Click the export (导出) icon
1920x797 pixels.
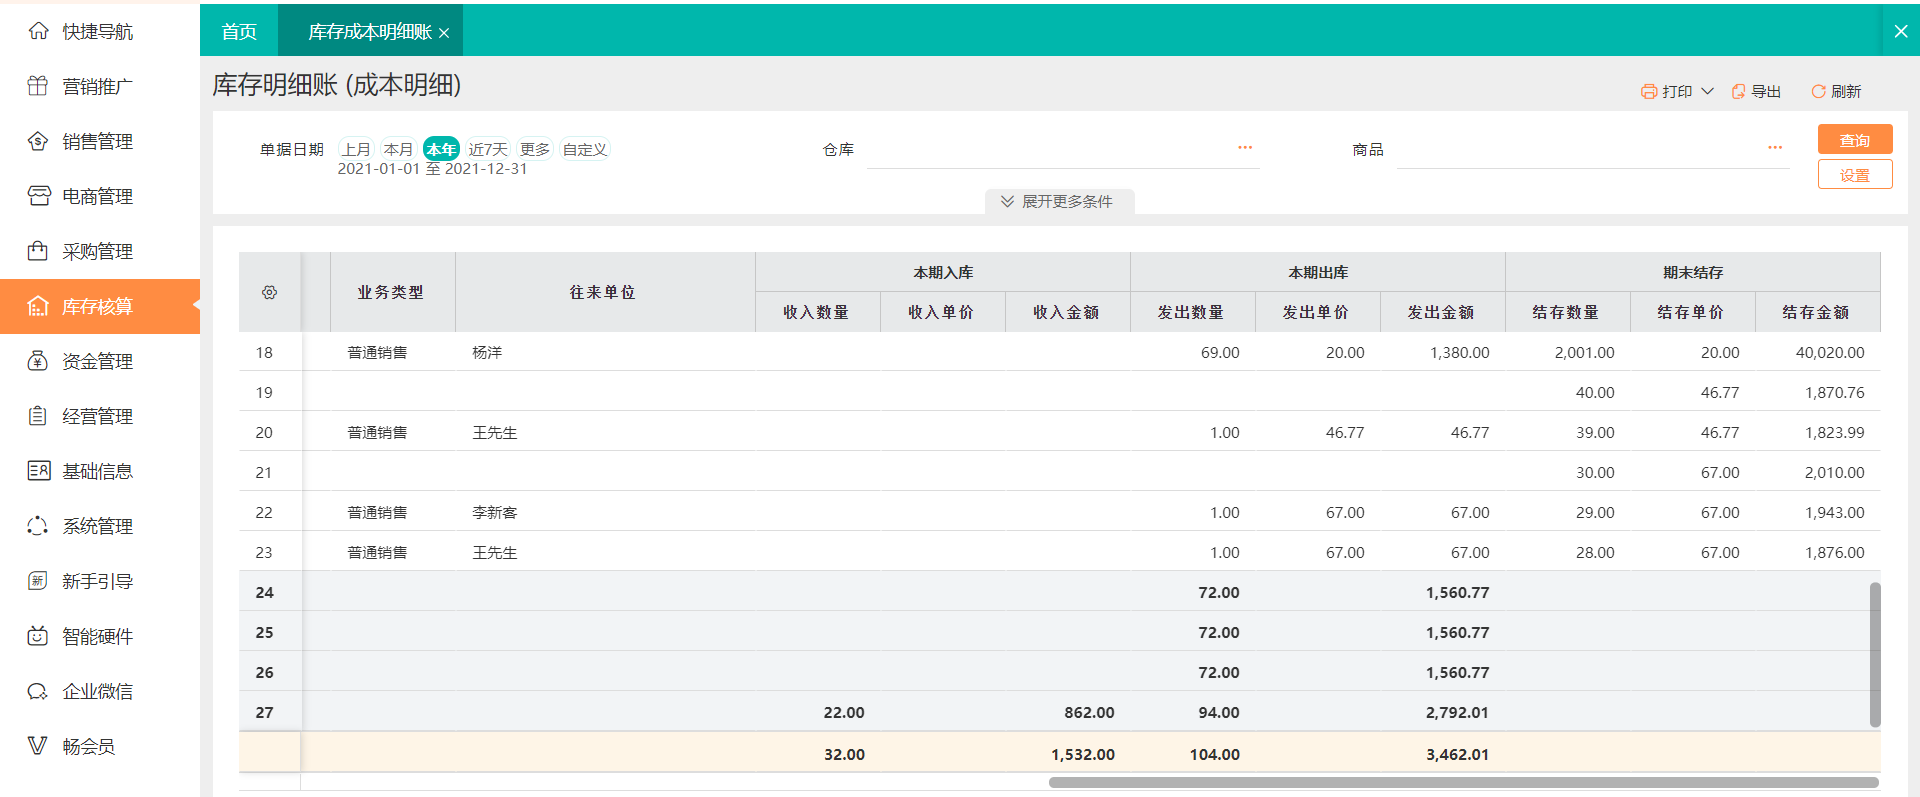[1739, 92]
